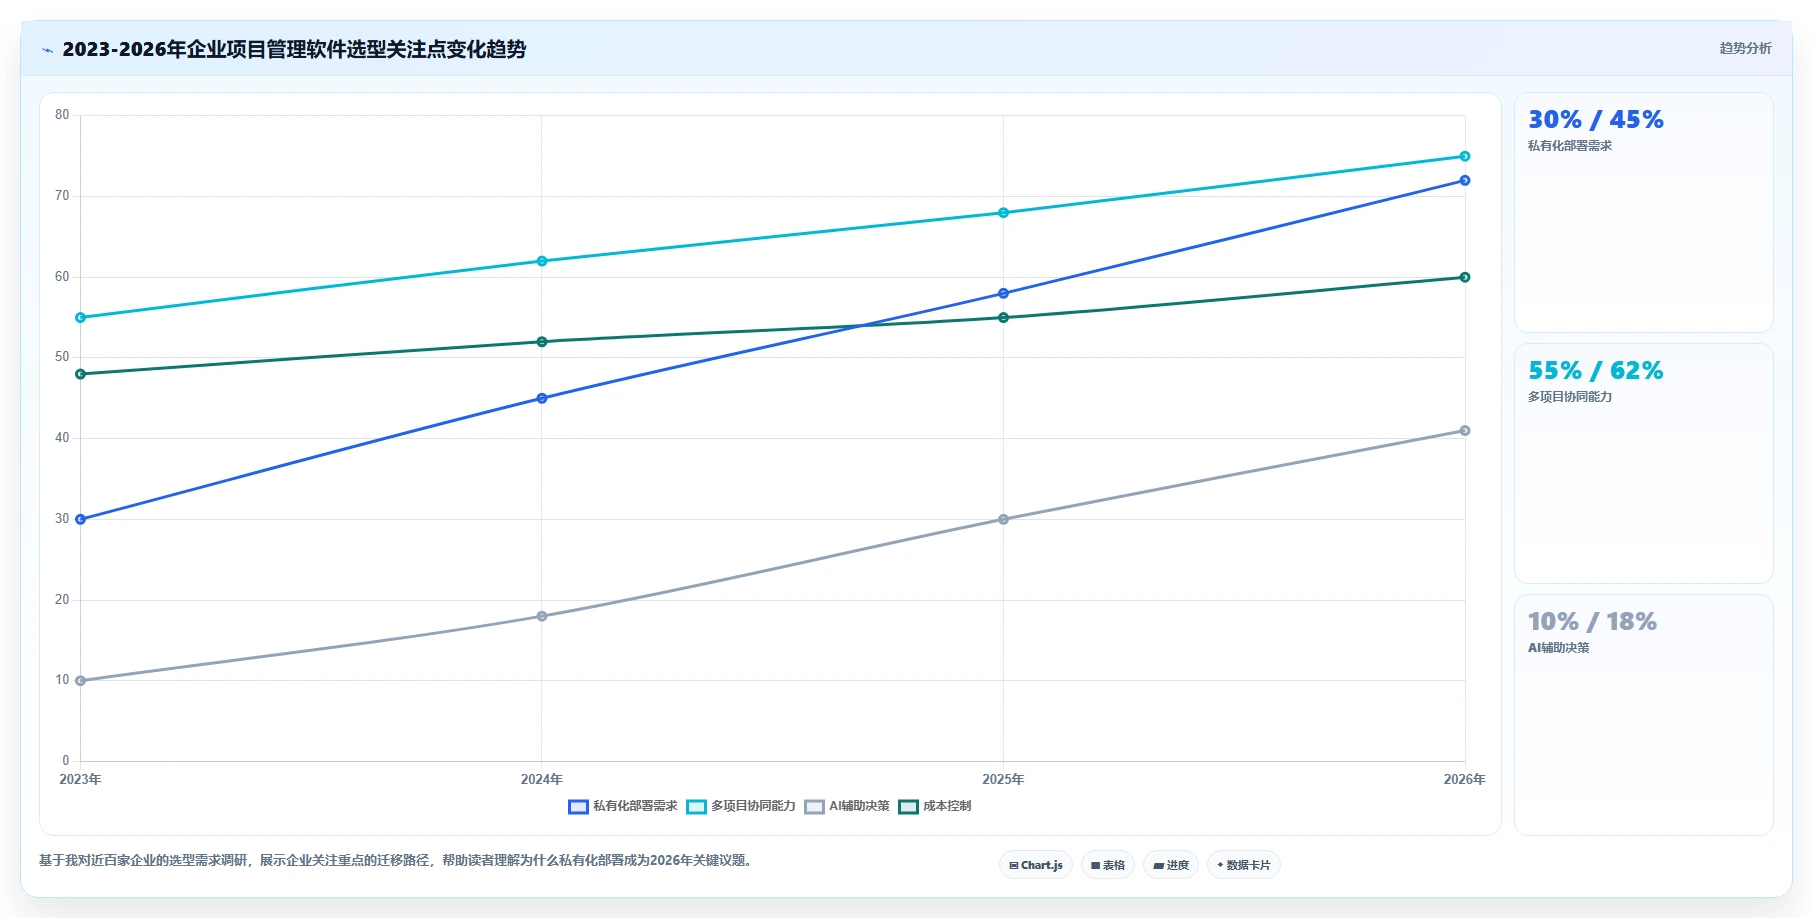The height and width of the screenshot is (918, 1813).
Task: Click the 20 y-axis tick label
Action: pos(62,600)
